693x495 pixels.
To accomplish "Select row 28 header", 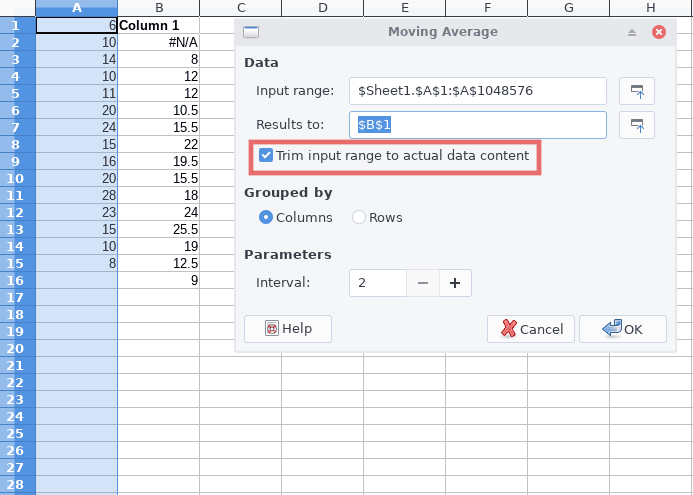I will click(18, 484).
